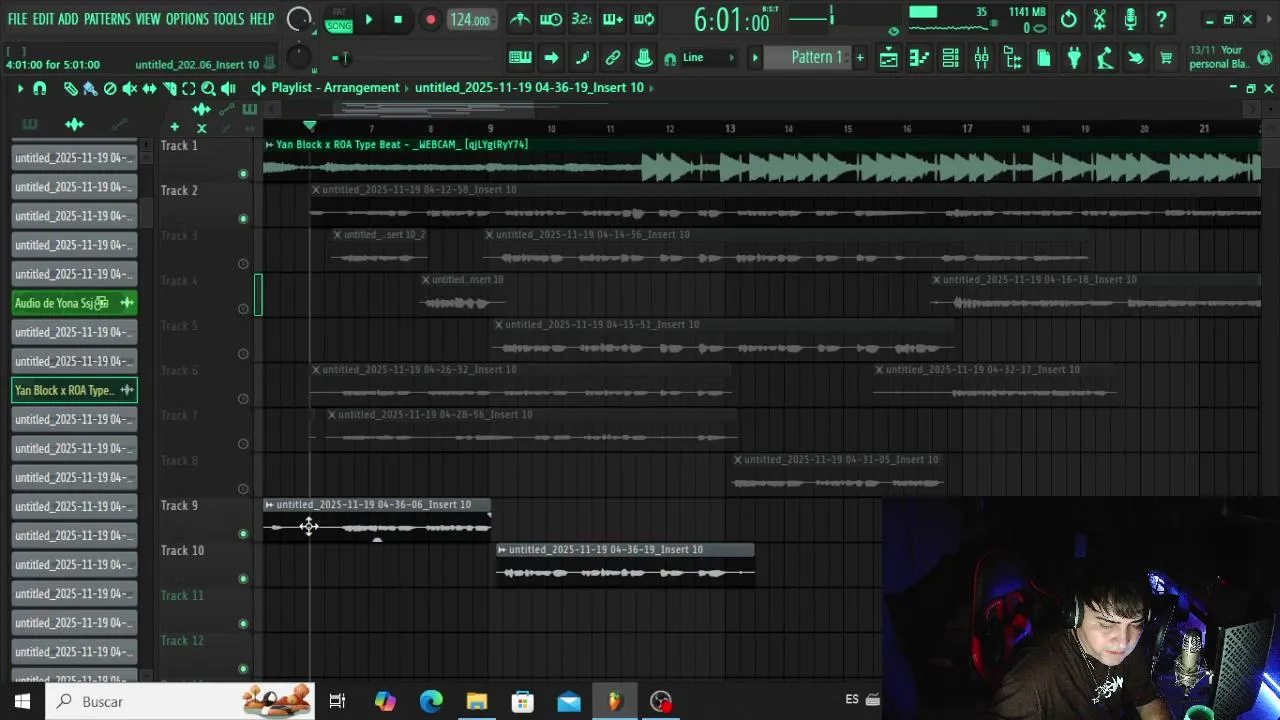This screenshot has height=720, width=1280.
Task: Select the playlist Slice tool
Action: [169, 89]
